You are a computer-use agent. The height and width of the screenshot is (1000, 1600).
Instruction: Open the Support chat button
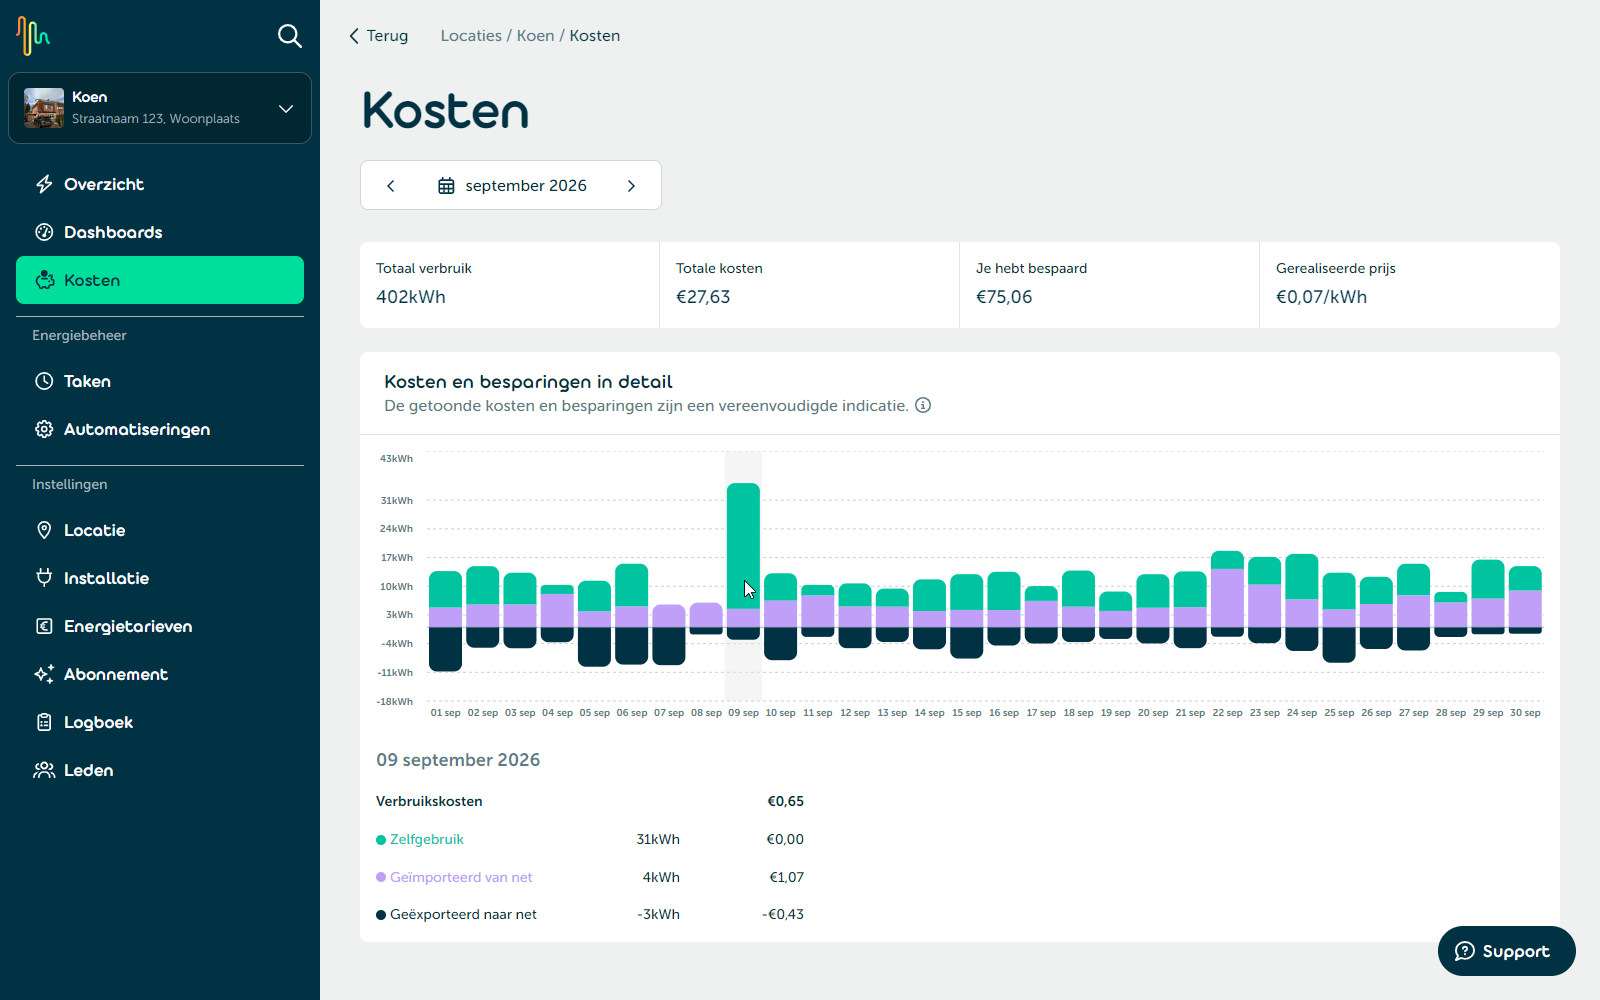click(1506, 951)
